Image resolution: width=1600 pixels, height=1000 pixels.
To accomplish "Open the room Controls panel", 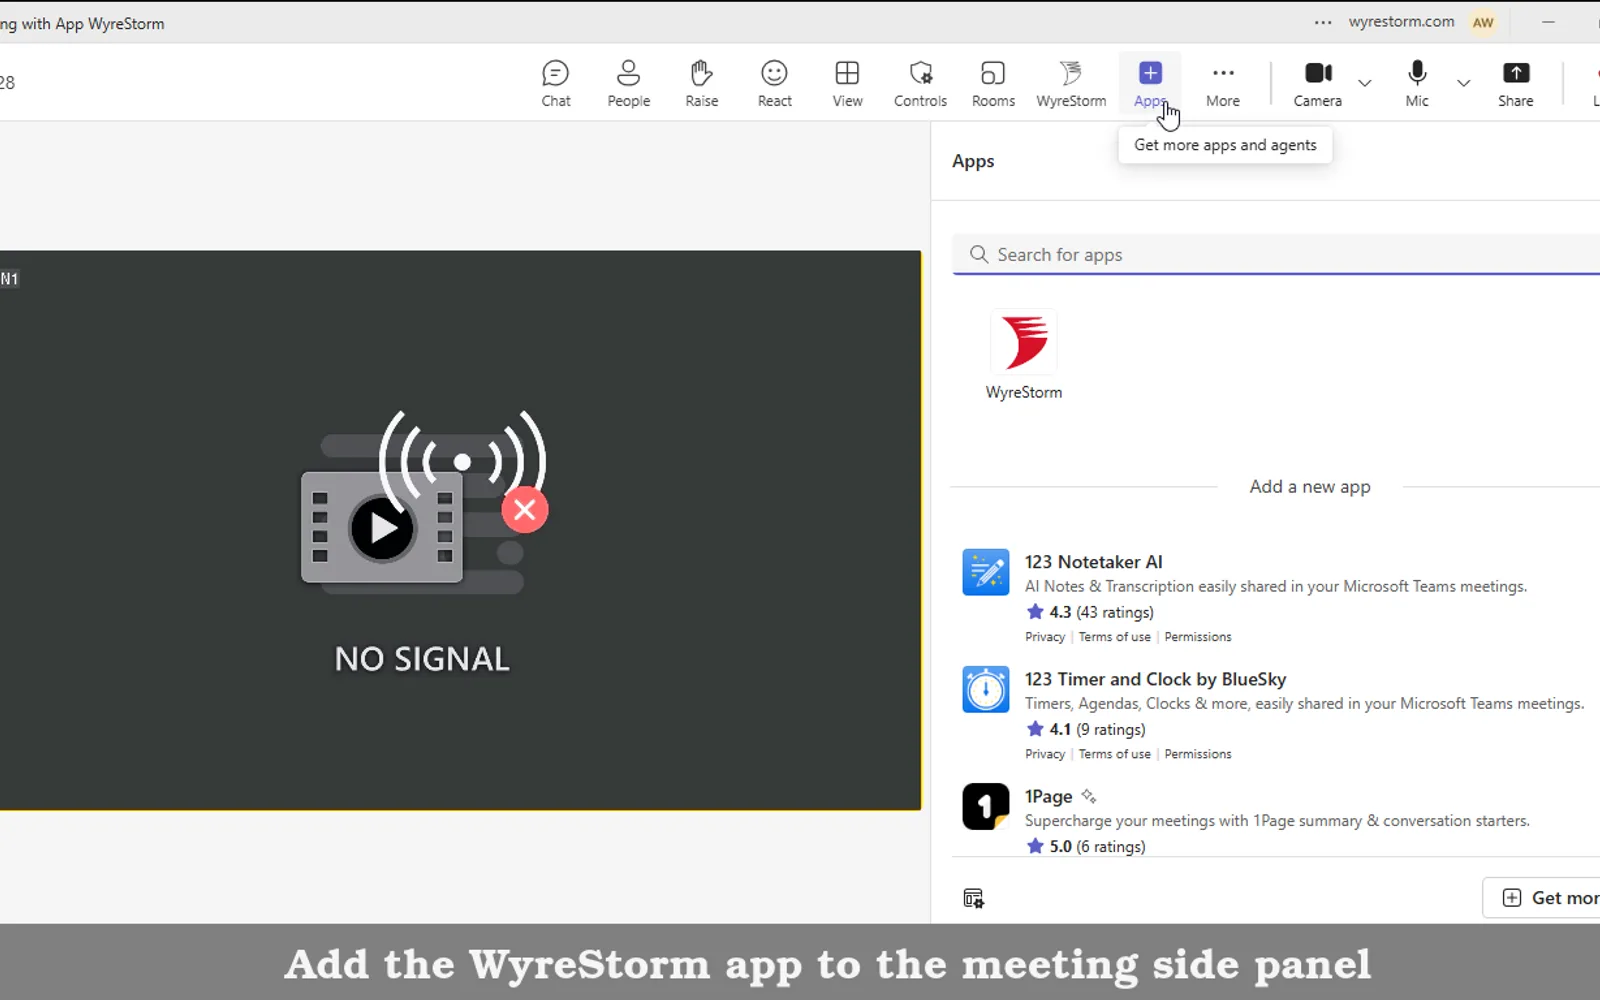I will [x=920, y=84].
